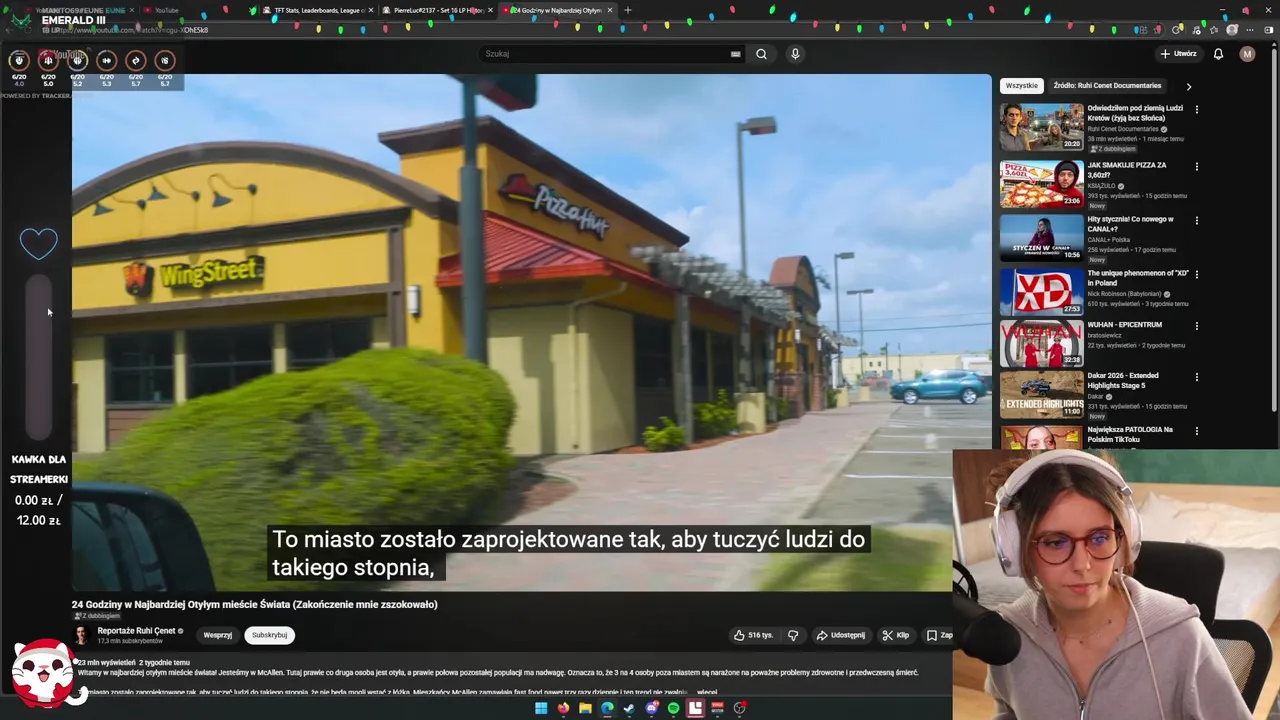
Task: Open the account avatar M menu
Action: 1247,54
